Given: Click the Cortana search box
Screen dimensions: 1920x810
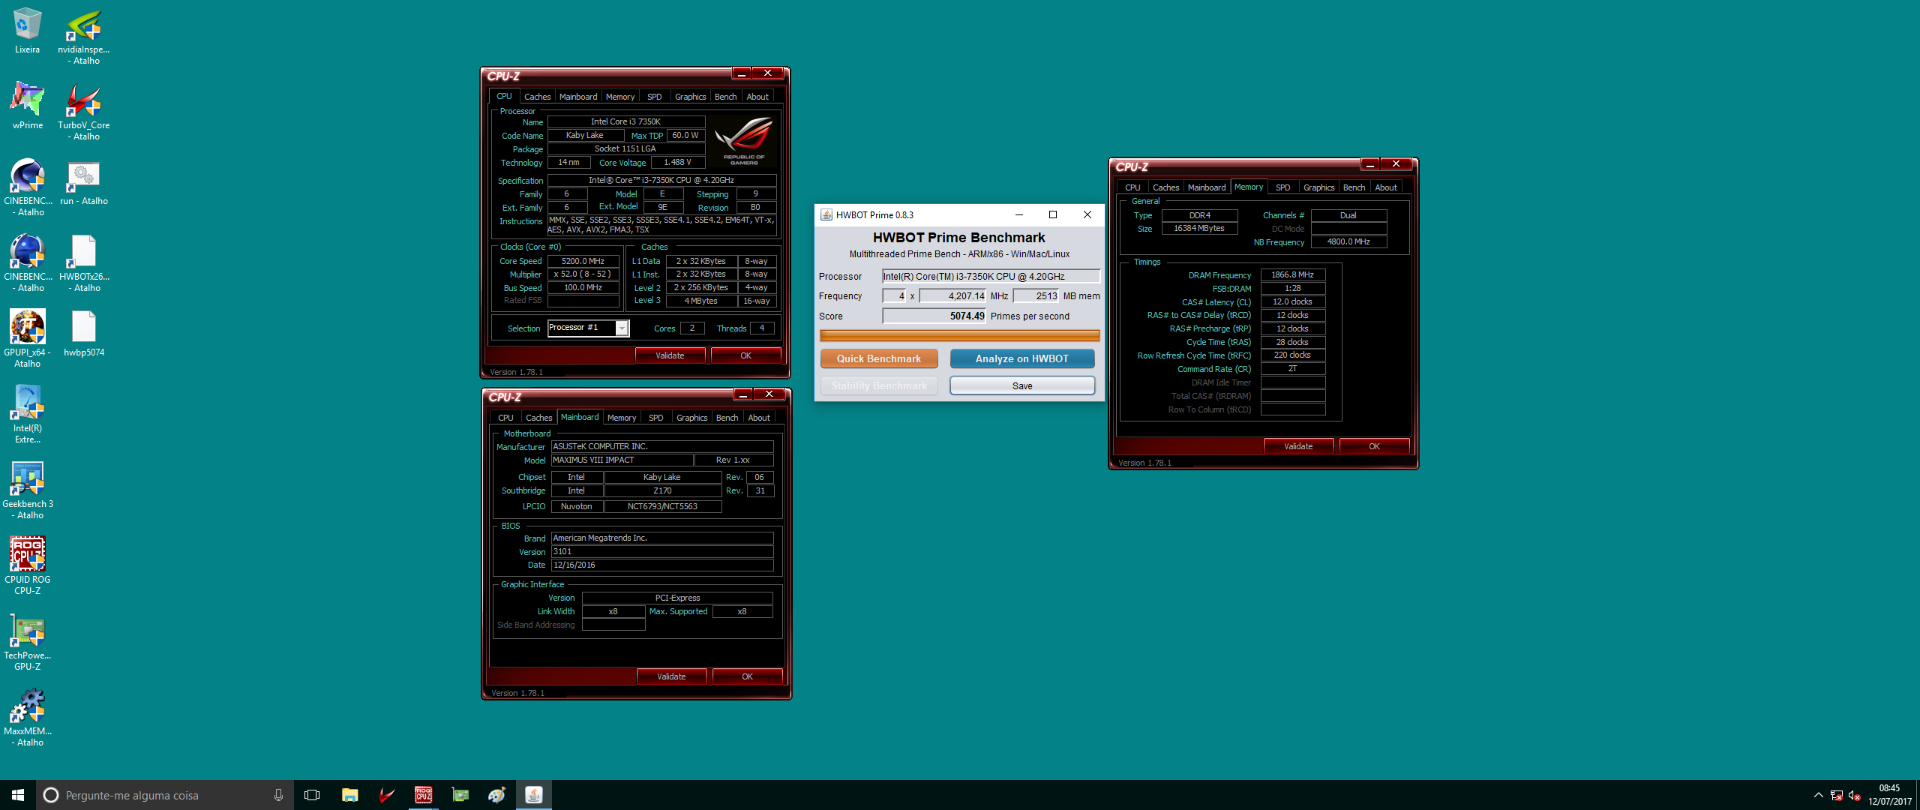Looking at the screenshot, I should pos(165,795).
